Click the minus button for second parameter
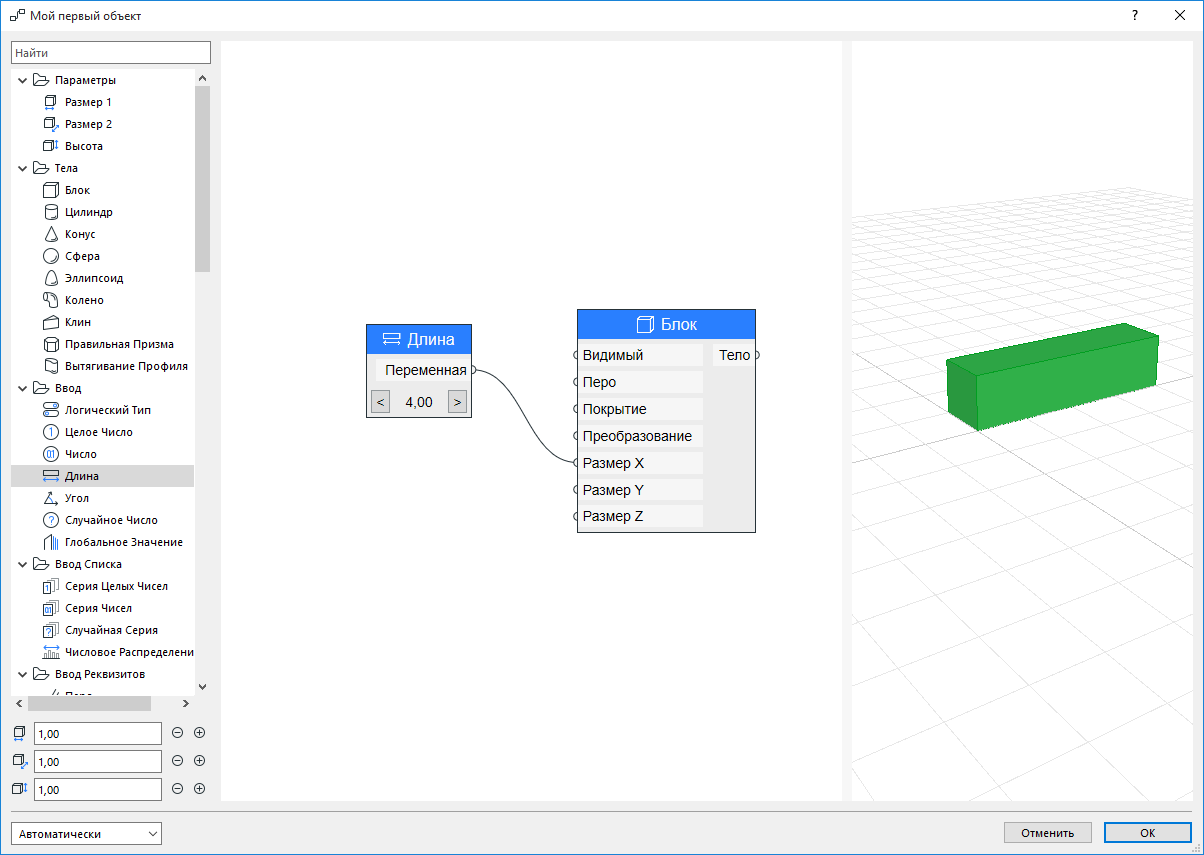 (178, 761)
